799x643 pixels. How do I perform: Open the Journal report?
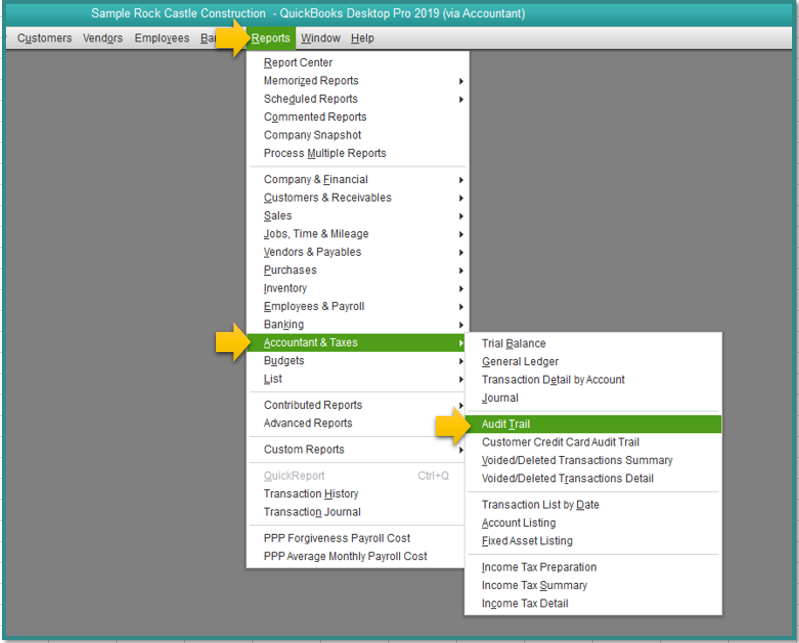click(594, 398)
